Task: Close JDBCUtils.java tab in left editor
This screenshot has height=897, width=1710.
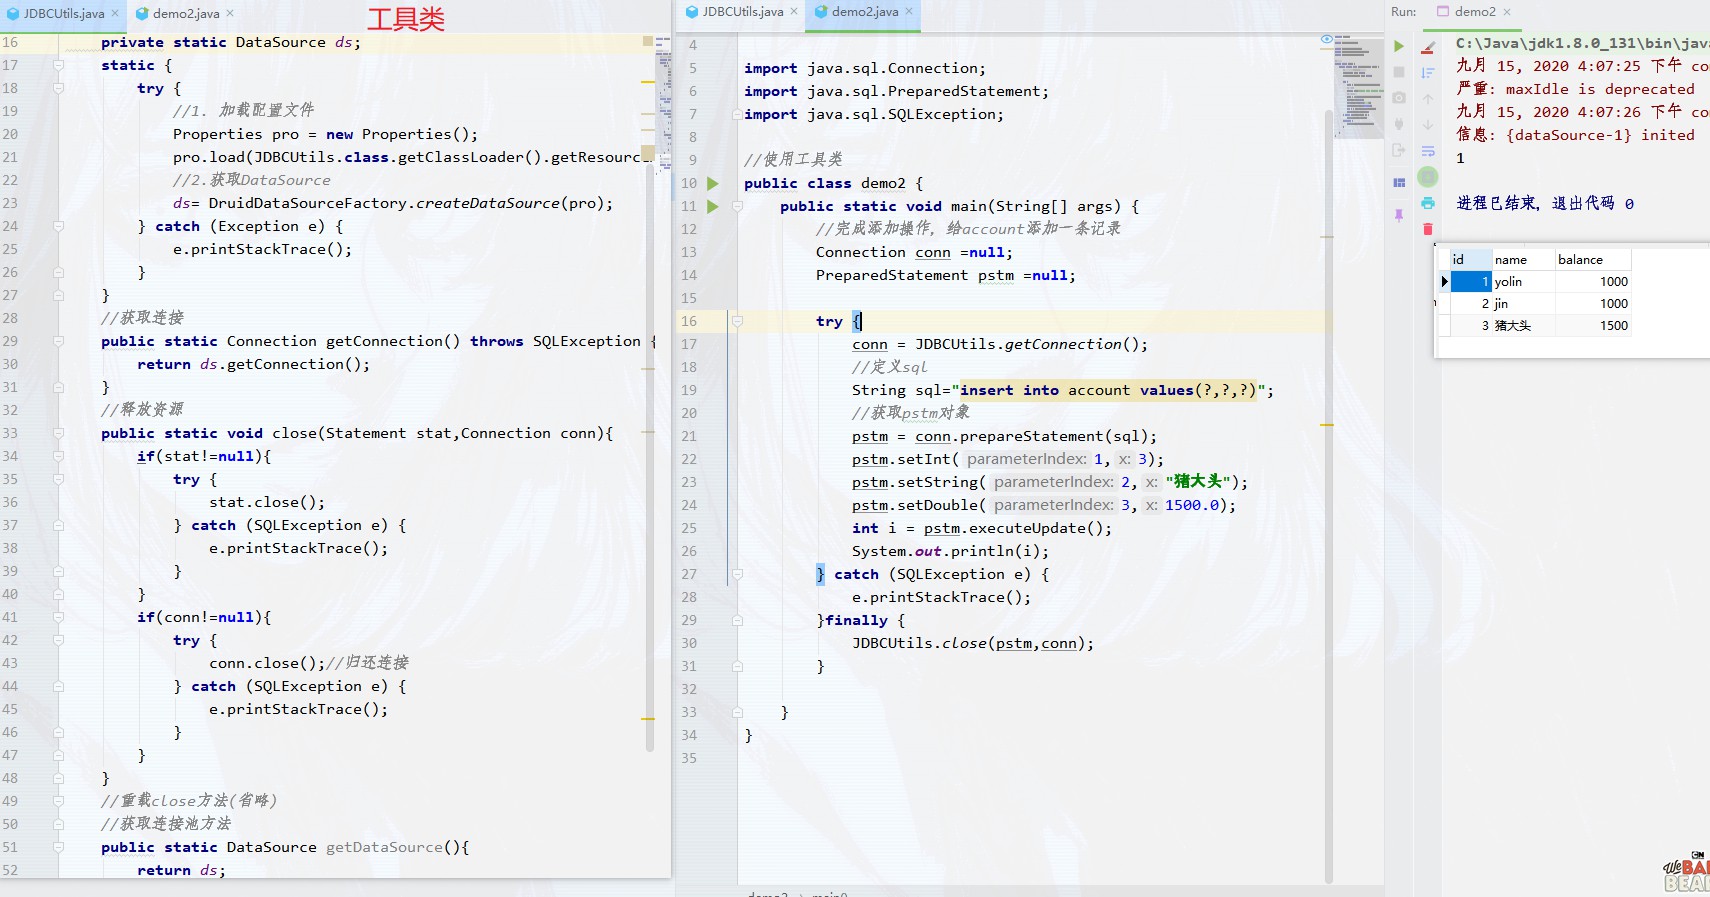Action: point(115,13)
